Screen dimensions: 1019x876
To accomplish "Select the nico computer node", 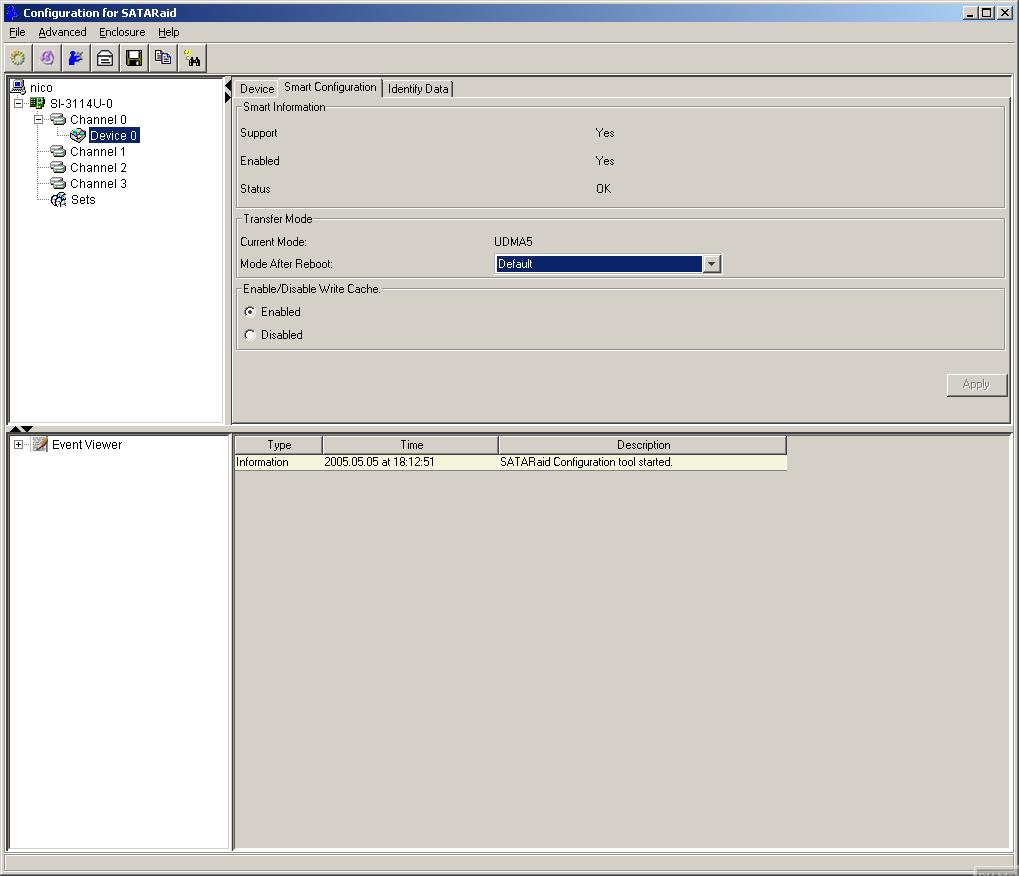I will (x=41, y=88).
